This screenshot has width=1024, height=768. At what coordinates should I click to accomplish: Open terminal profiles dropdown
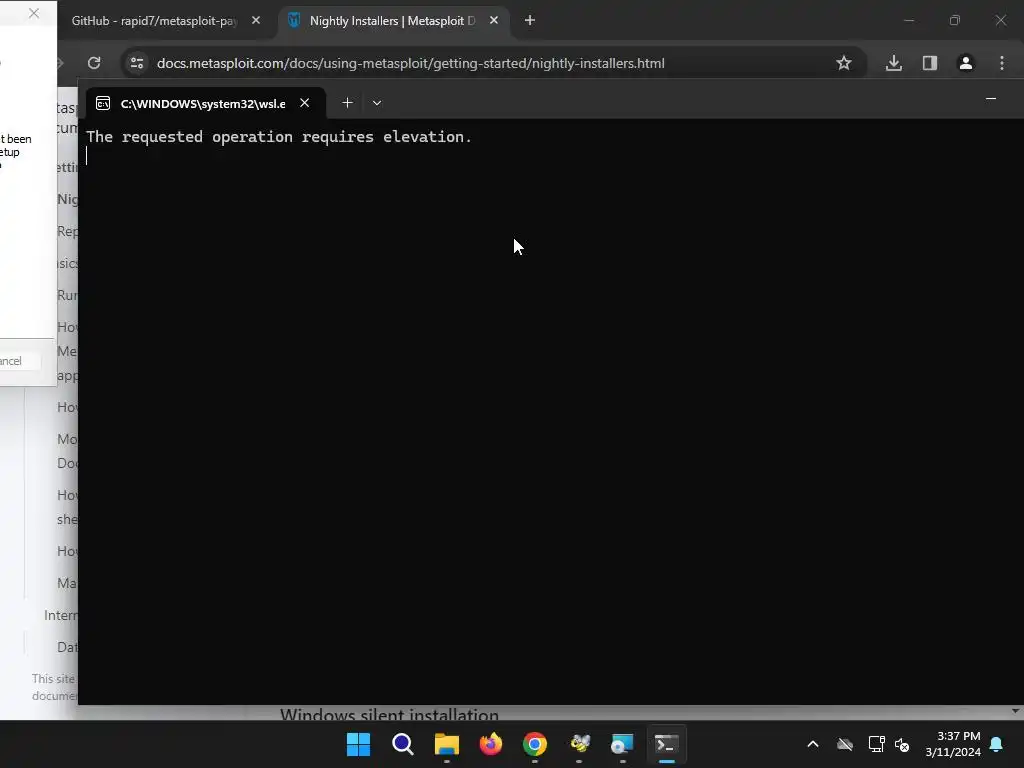point(377,103)
